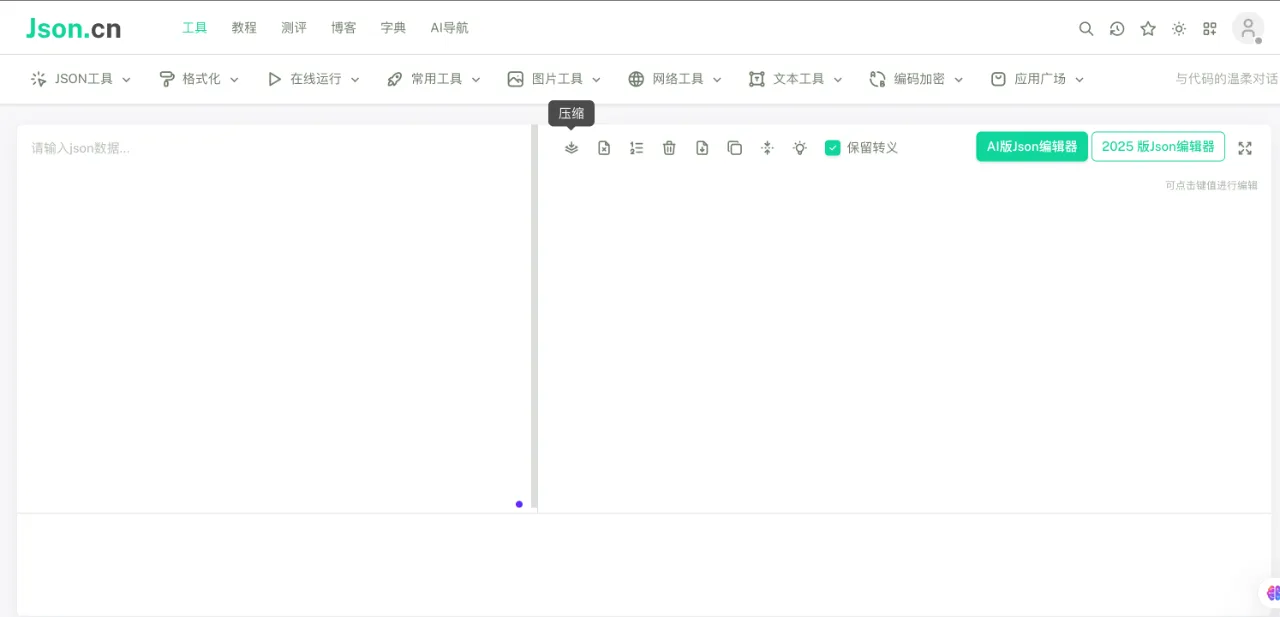Expand the 在线运行 dropdown menu

313,79
